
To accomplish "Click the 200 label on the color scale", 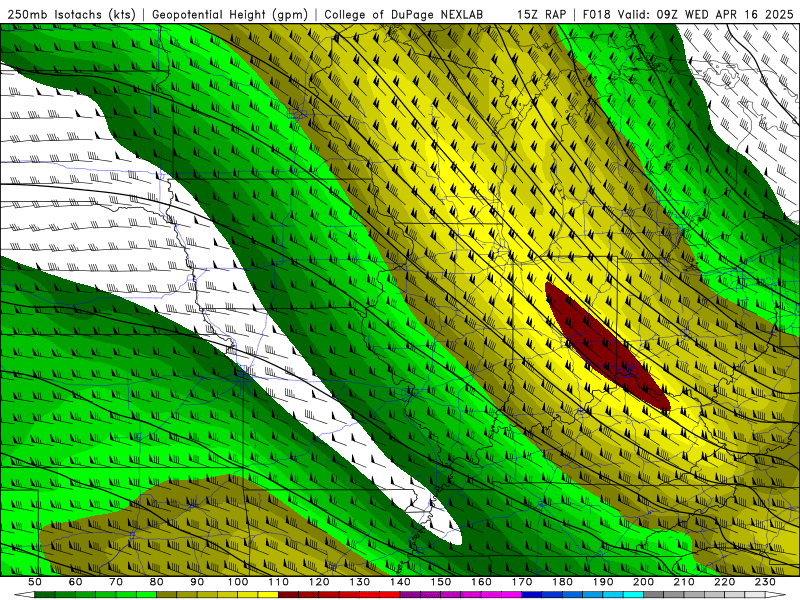I will coord(643,582).
